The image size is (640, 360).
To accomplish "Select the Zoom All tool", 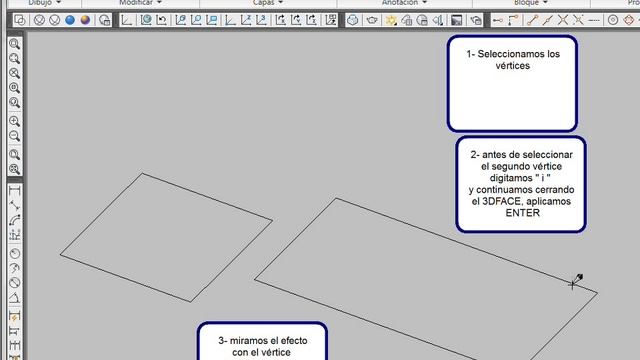I will coord(15,155).
